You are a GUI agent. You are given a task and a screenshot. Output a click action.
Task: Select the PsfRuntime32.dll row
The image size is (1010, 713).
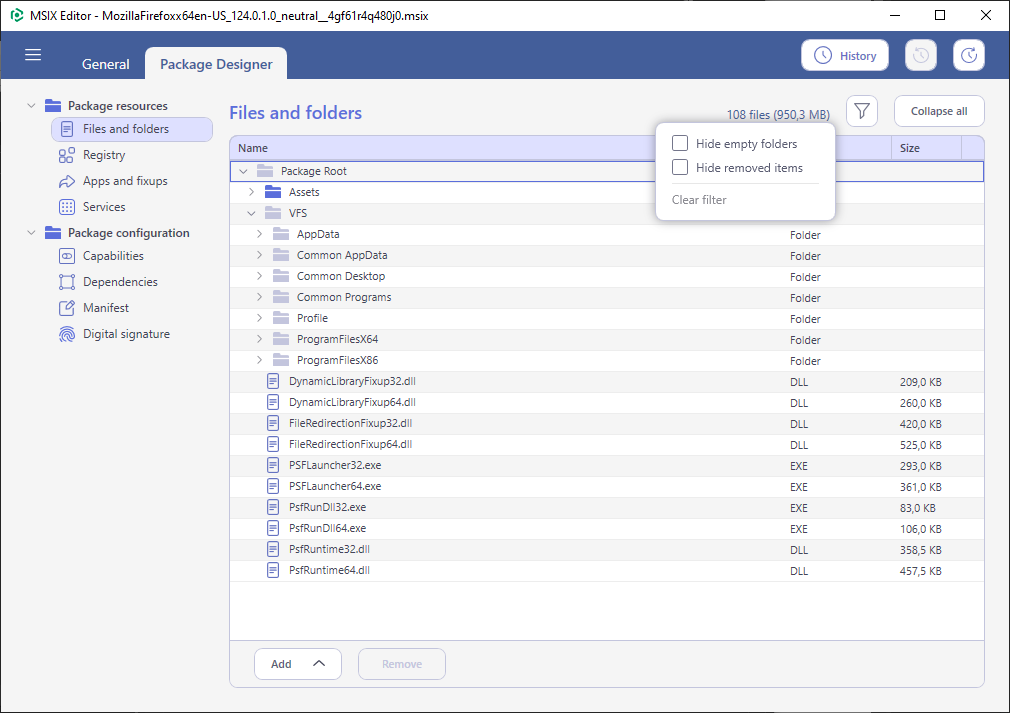(x=607, y=549)
